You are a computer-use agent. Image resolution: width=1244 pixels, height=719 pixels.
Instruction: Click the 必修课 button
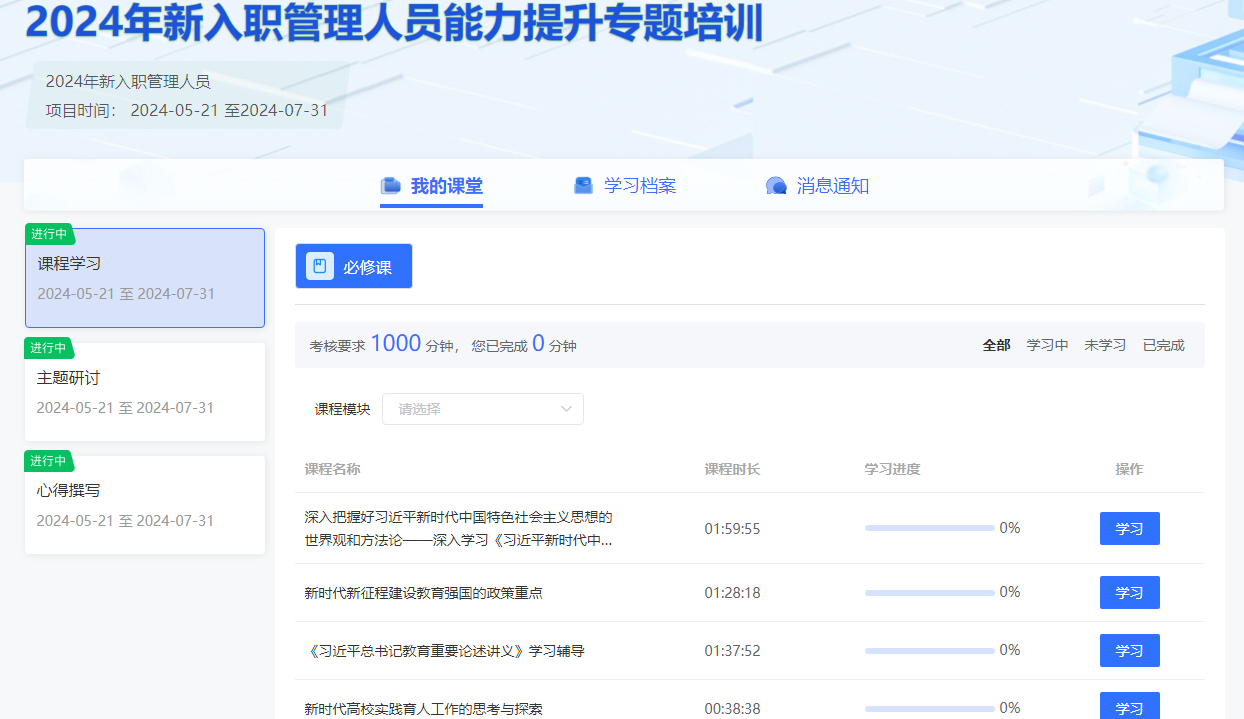(354, 267)
